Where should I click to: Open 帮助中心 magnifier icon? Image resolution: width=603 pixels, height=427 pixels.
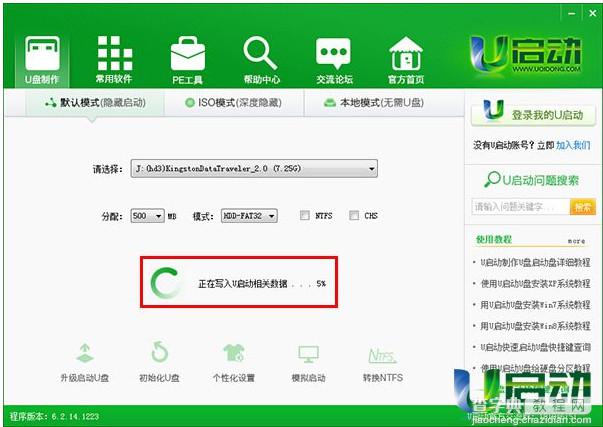coord(260,53)
